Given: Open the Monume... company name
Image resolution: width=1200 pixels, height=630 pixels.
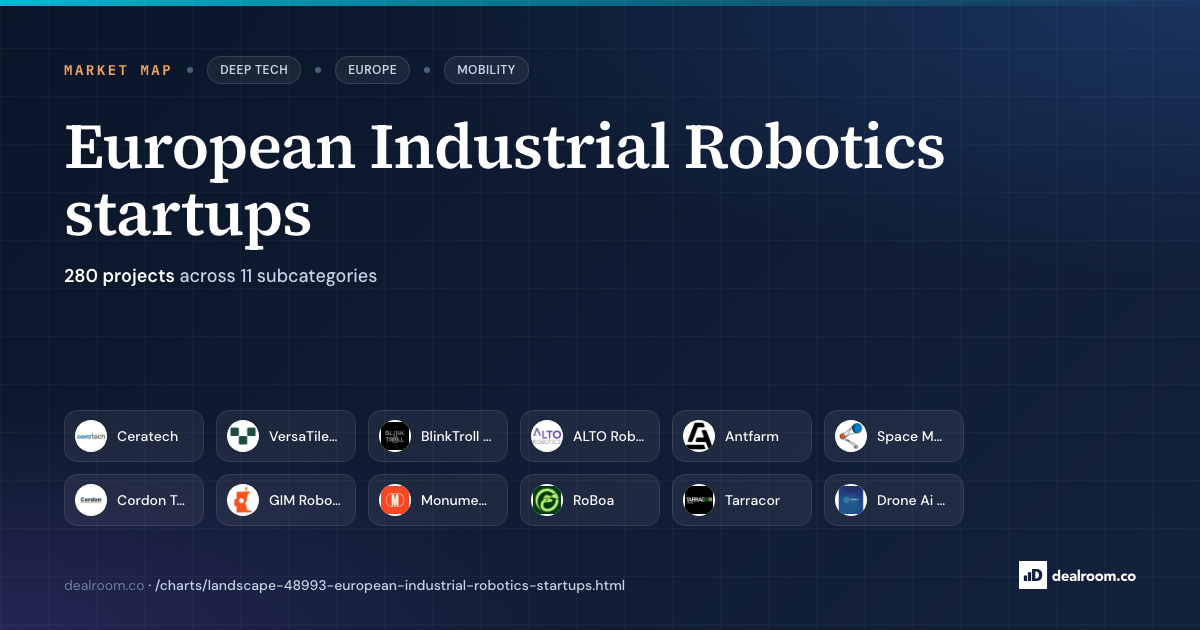Looking at the screenshot, I should tap(454, 500).
